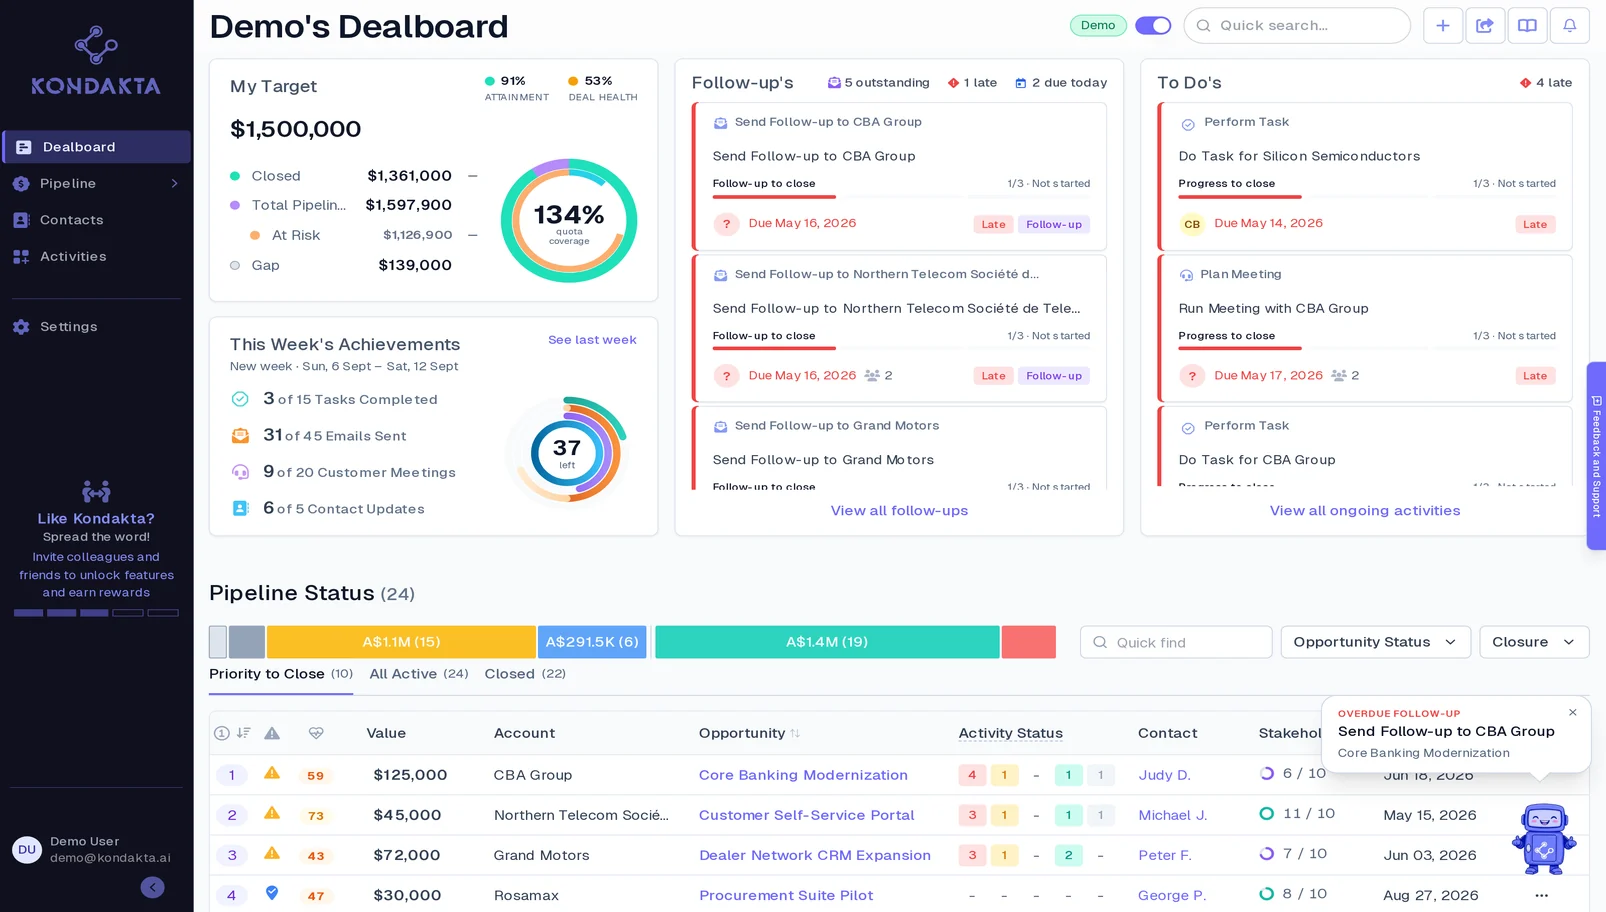Close the Overdue Follow-up popup
1606x912 pixels.
pos(1573,712)
